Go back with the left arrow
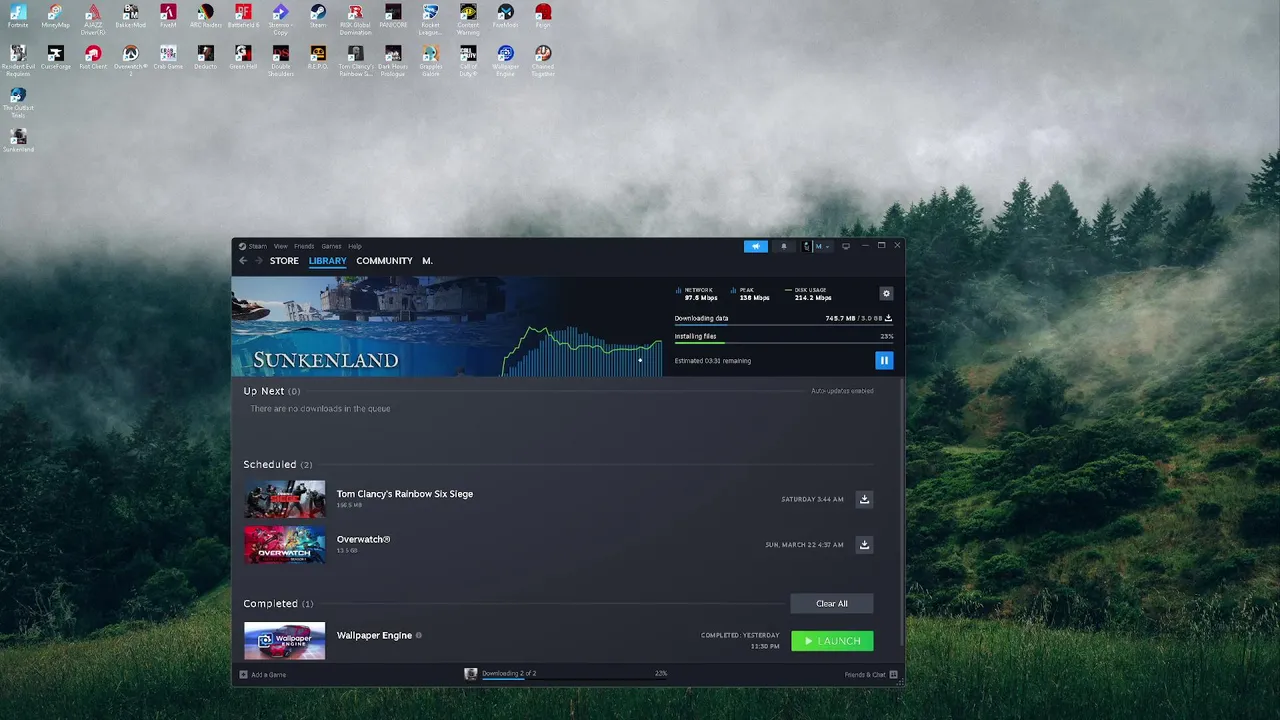This screenshot has height=720, width=1280. pos(243,261)
